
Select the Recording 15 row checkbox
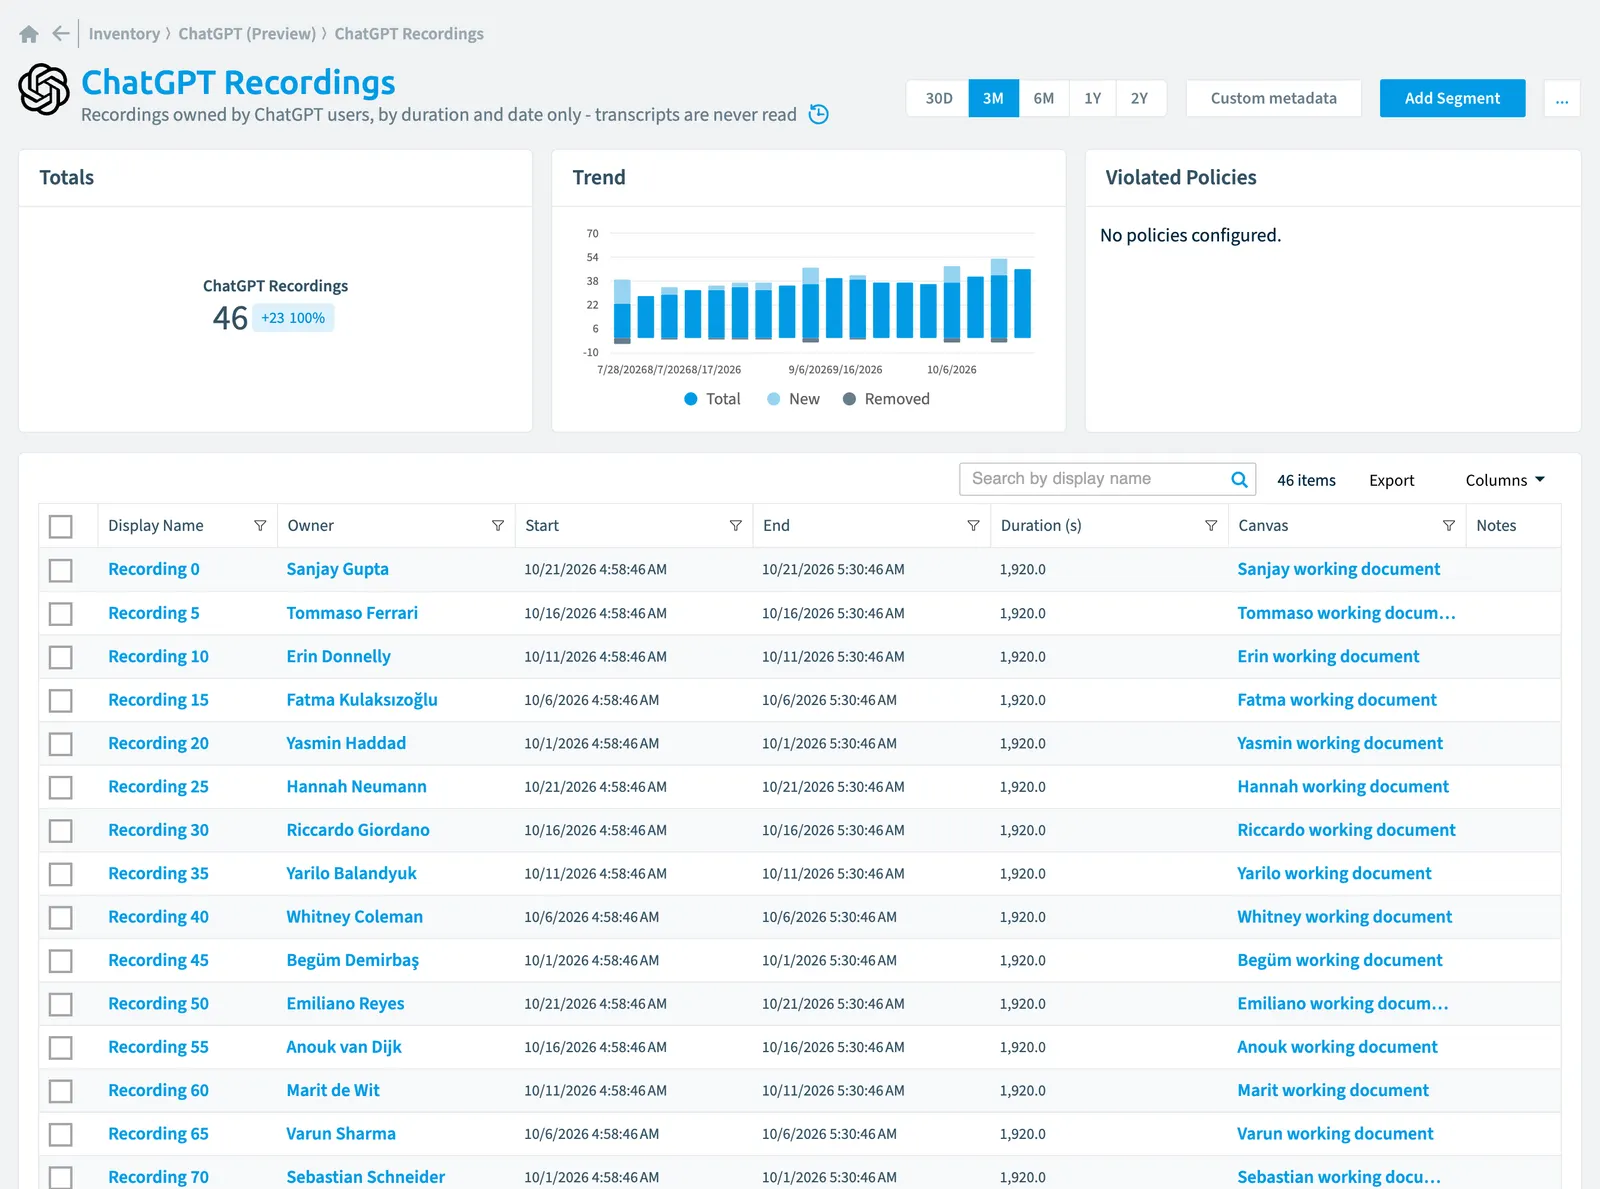click(61, 700)
